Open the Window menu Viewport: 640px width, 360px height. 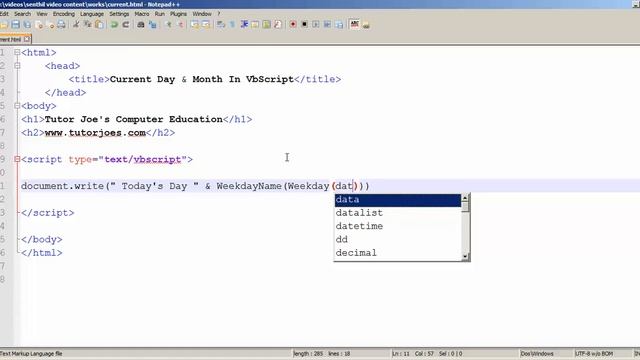click(x=202, y=14)
